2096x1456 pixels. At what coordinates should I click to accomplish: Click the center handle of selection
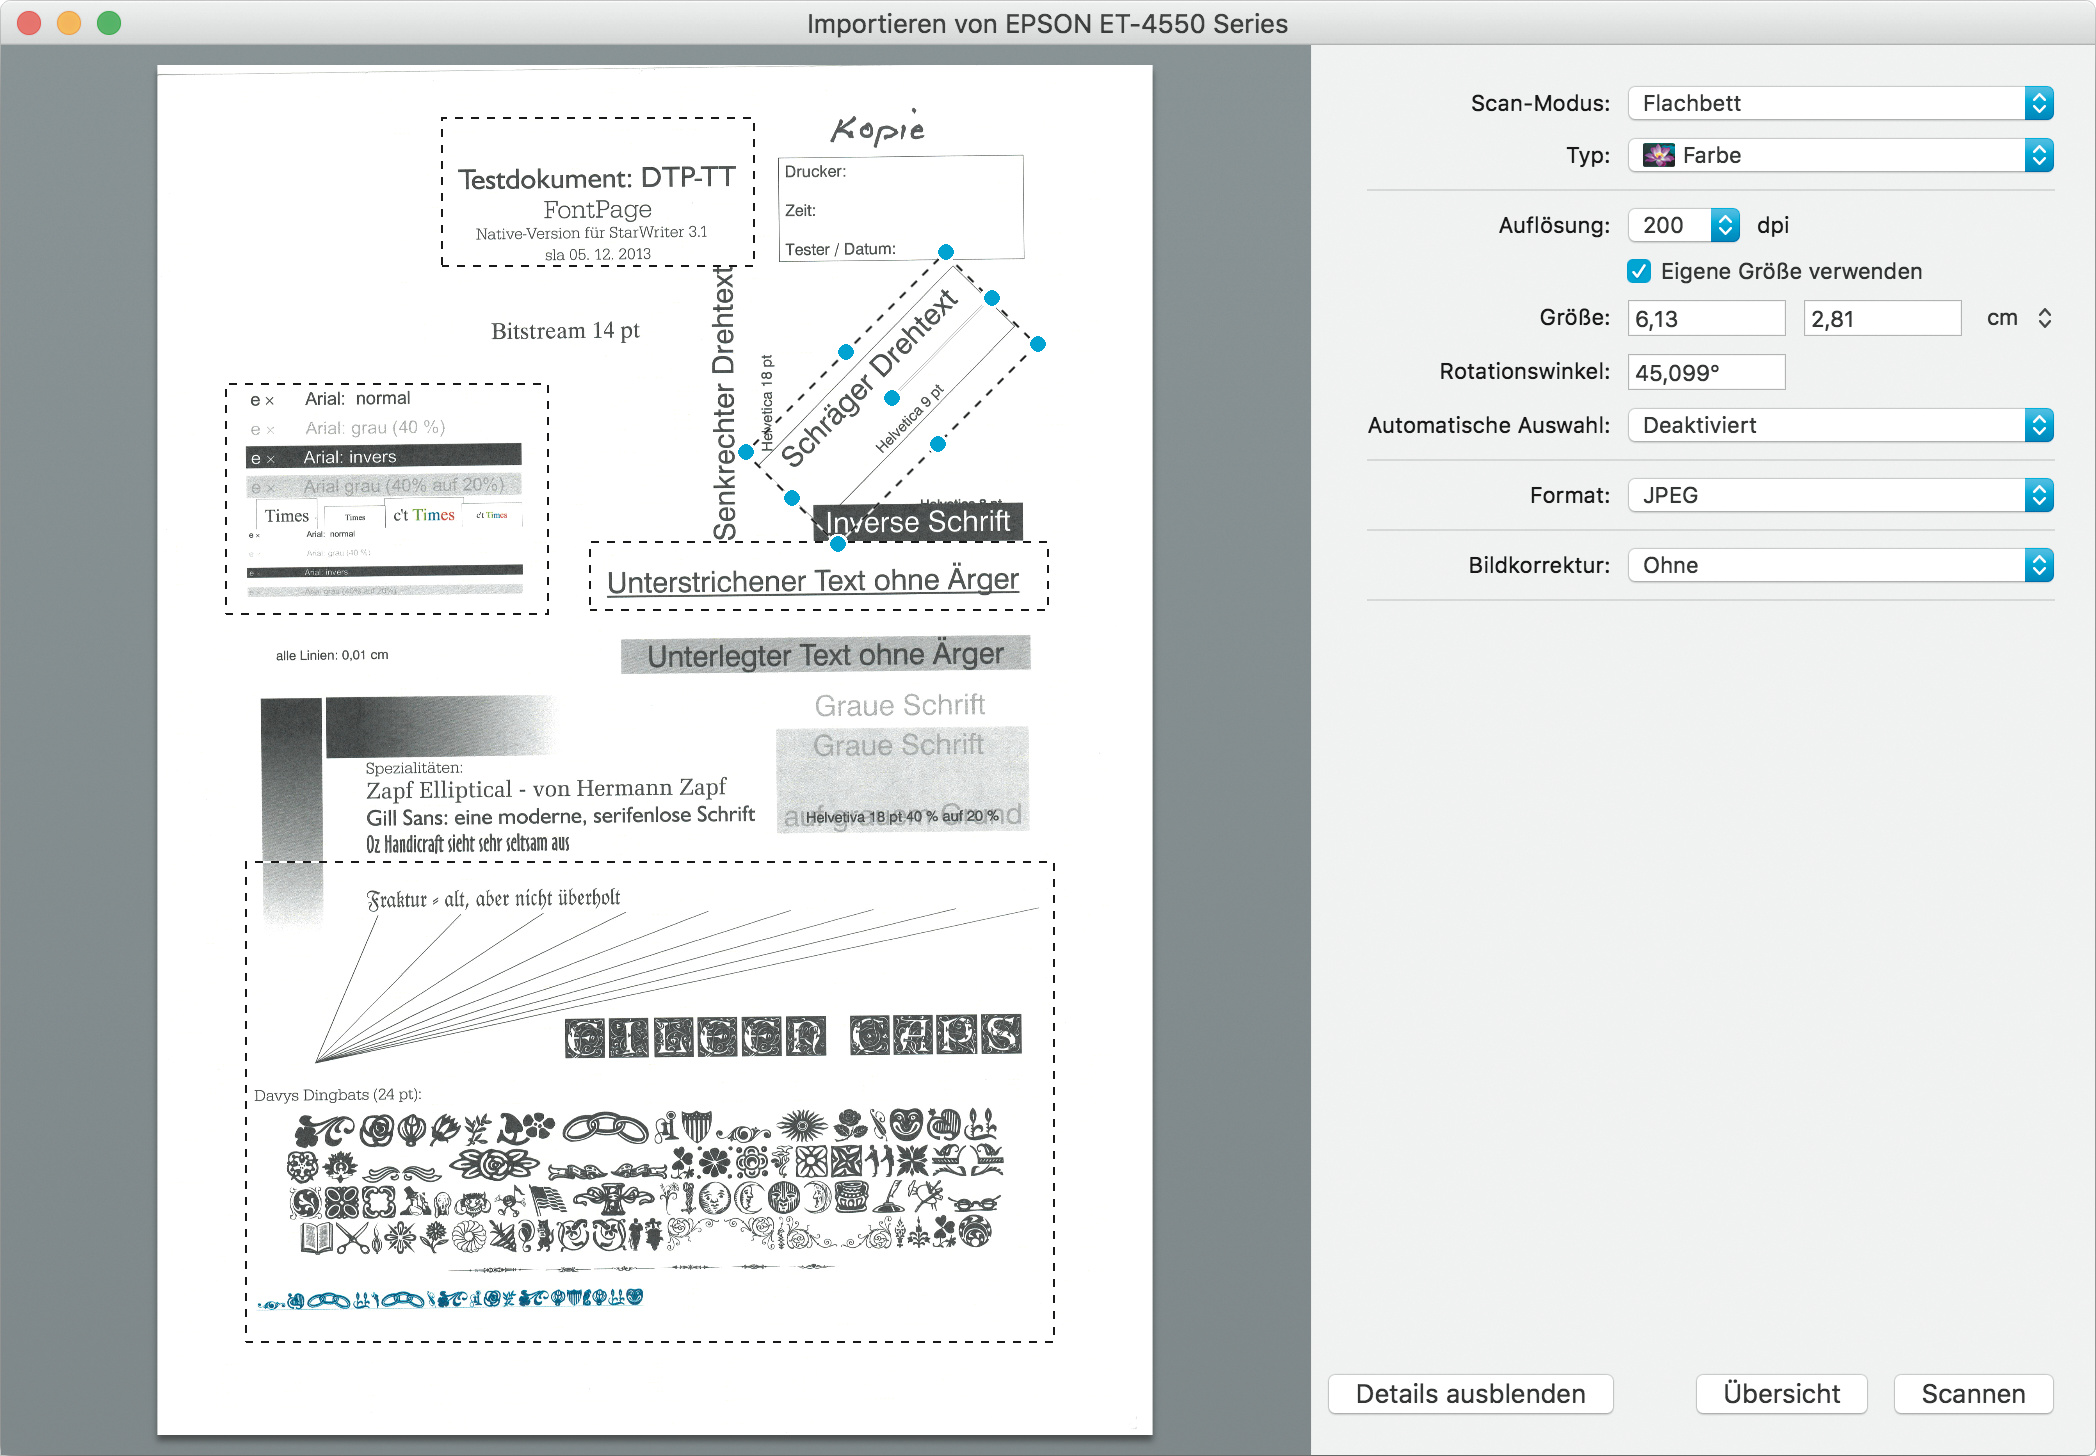point(892,398)
